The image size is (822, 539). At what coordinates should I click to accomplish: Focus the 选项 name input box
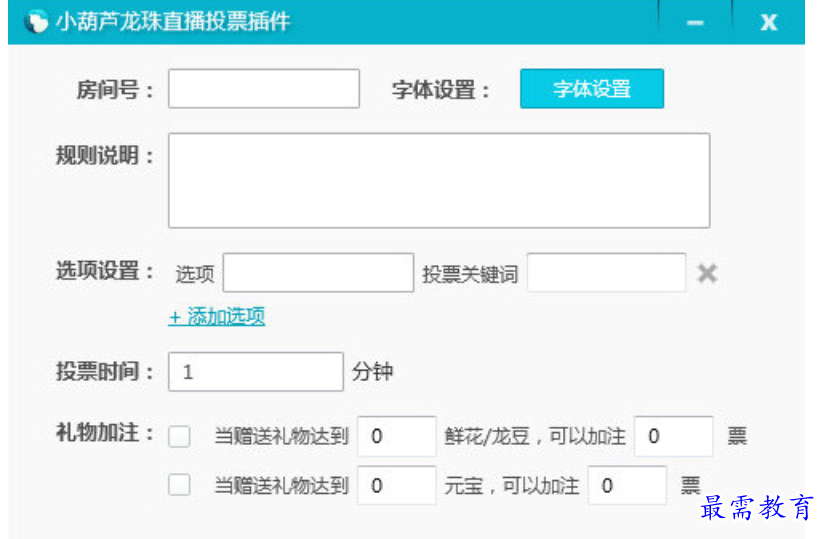(318, 273)
